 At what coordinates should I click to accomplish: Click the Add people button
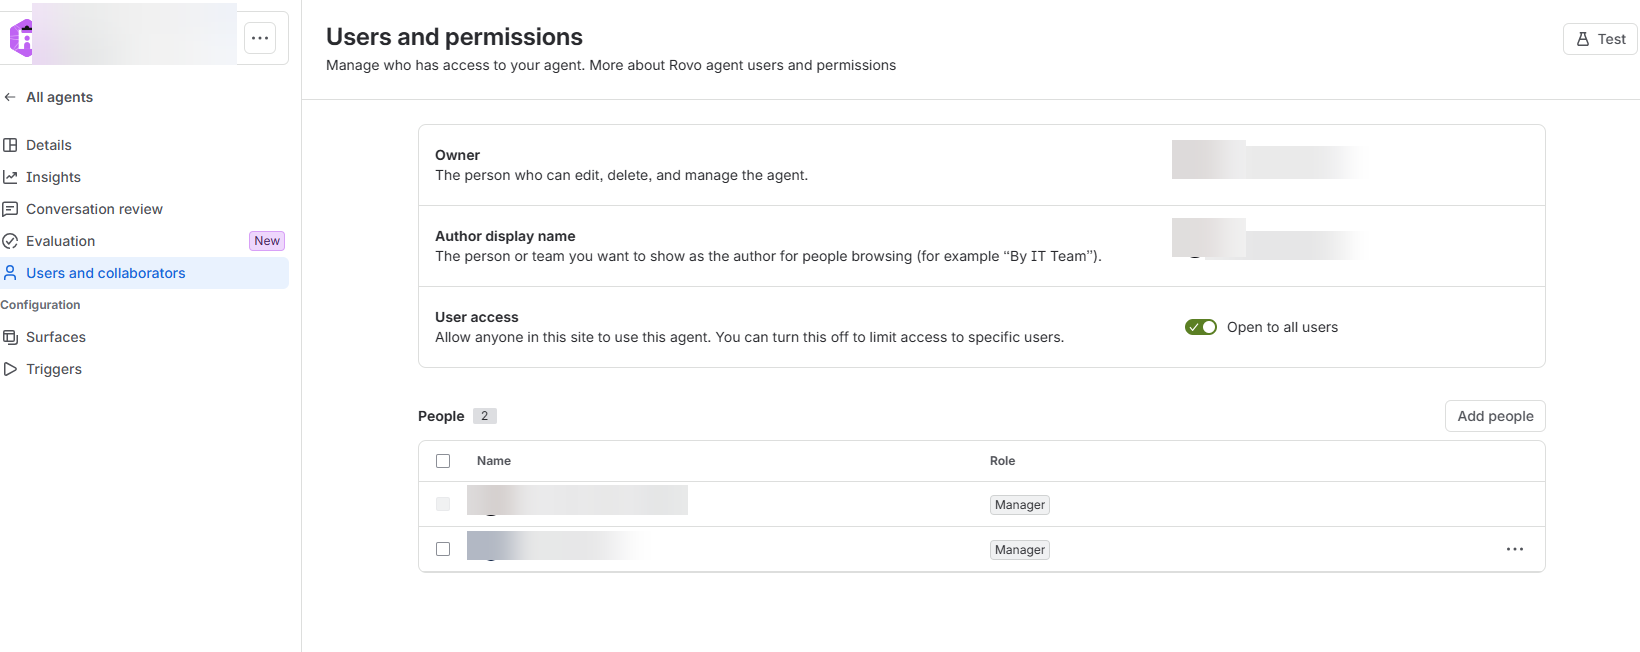click(1495, 416)
